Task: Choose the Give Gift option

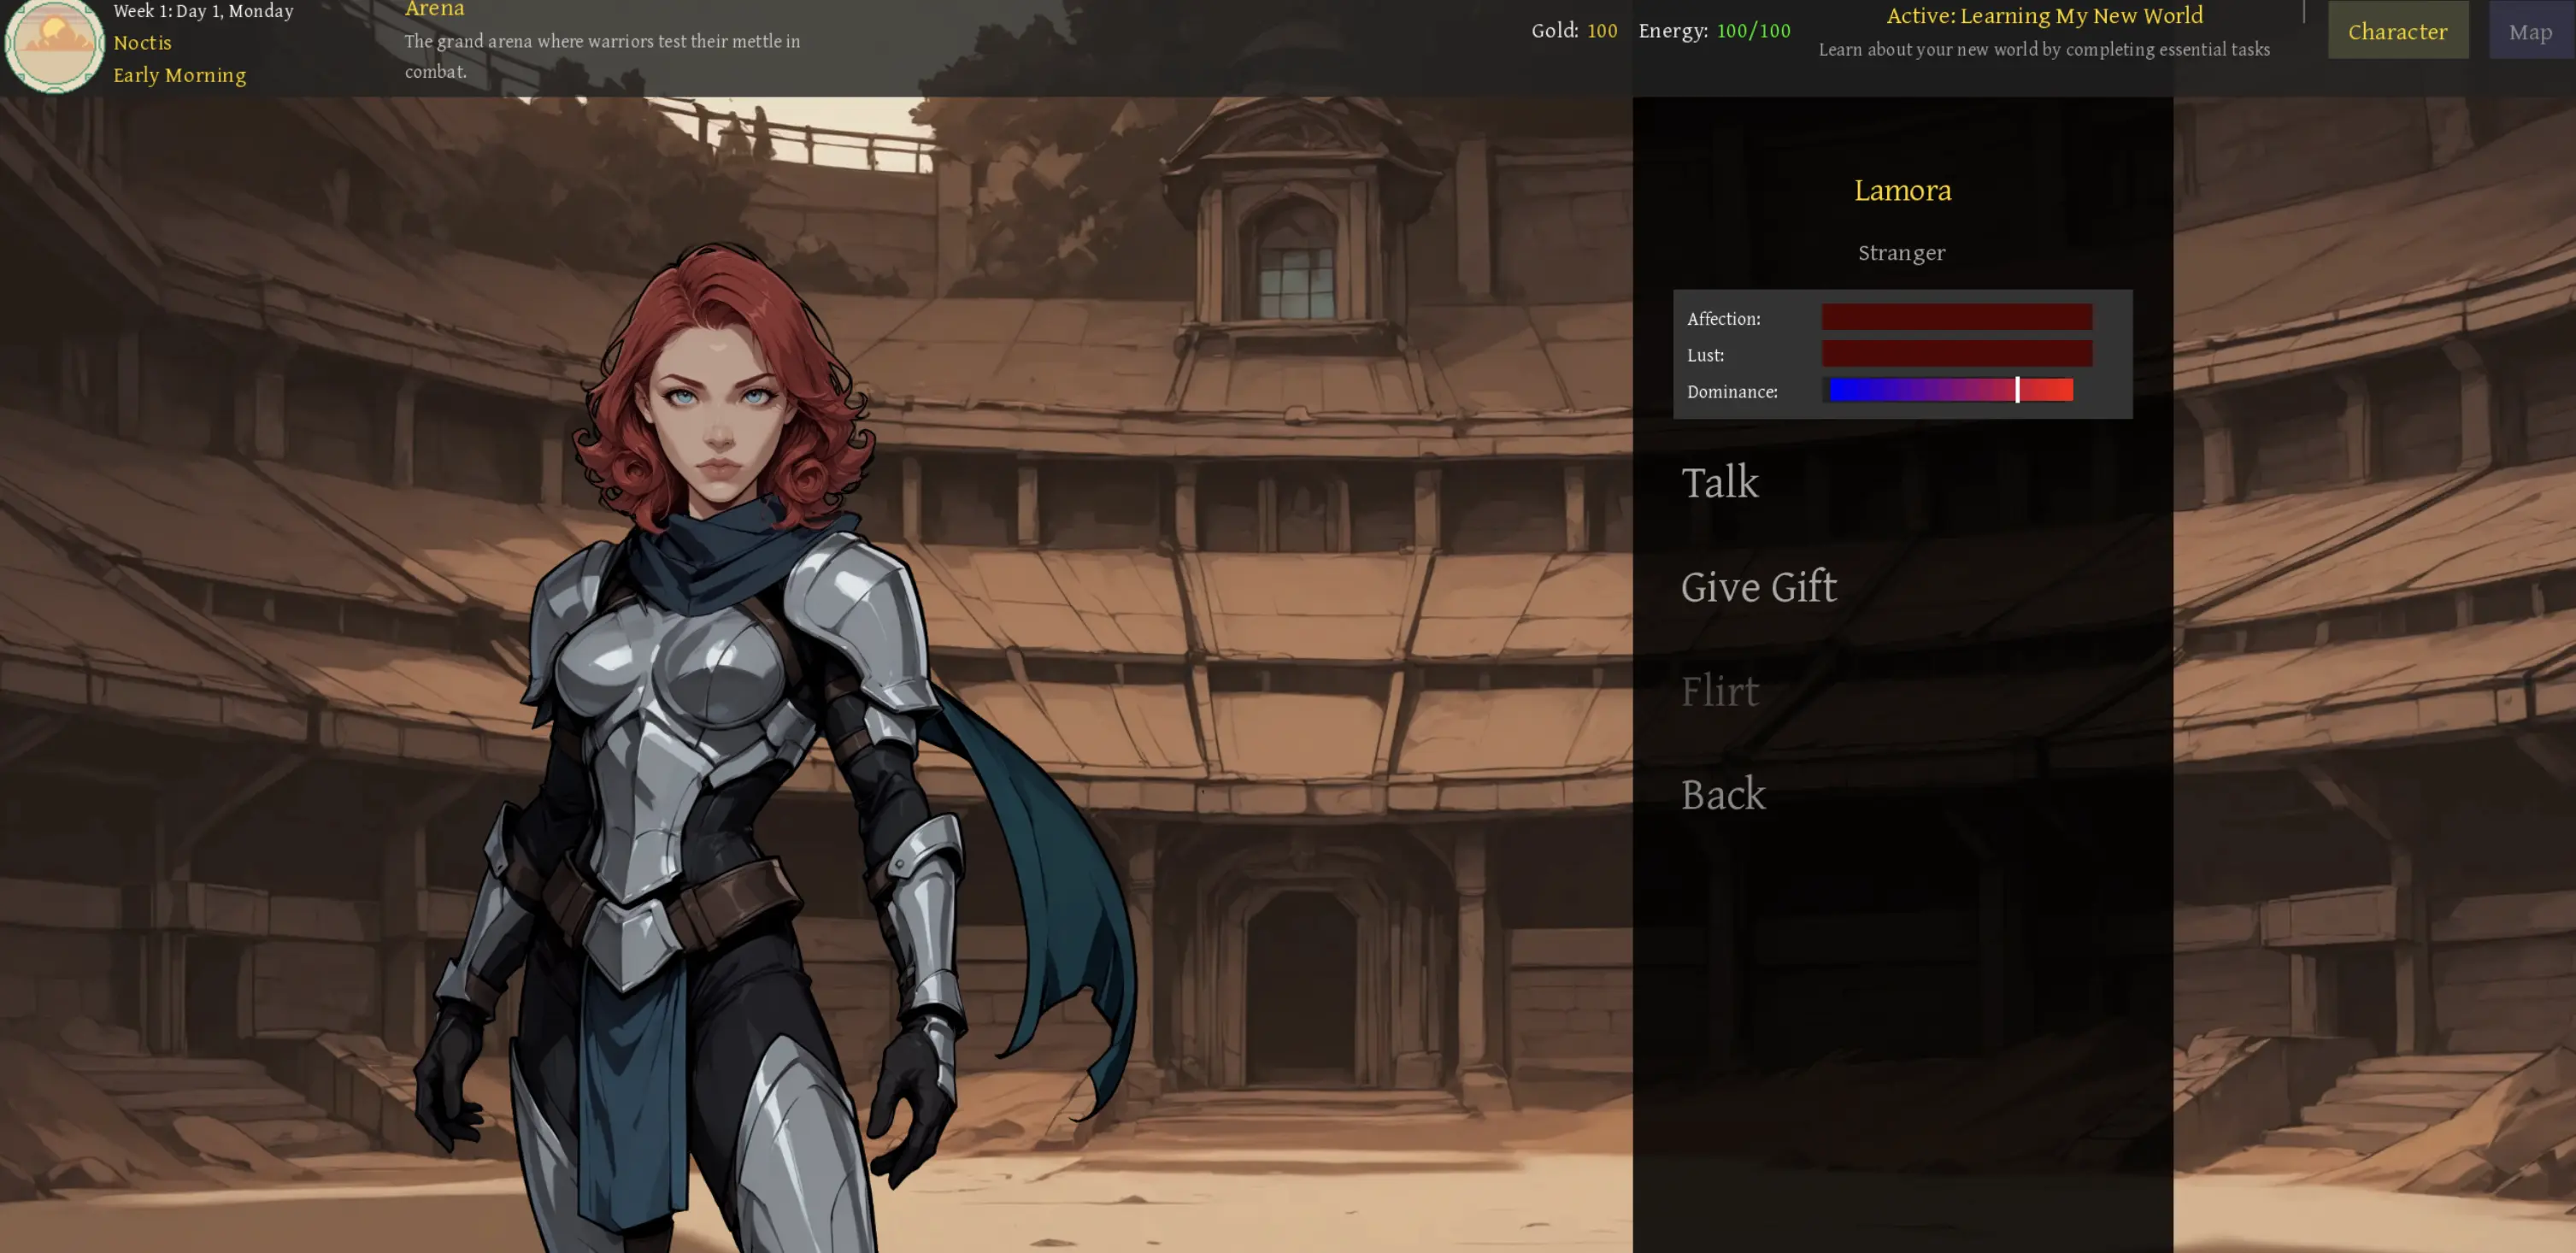Action: [1758, 587]
